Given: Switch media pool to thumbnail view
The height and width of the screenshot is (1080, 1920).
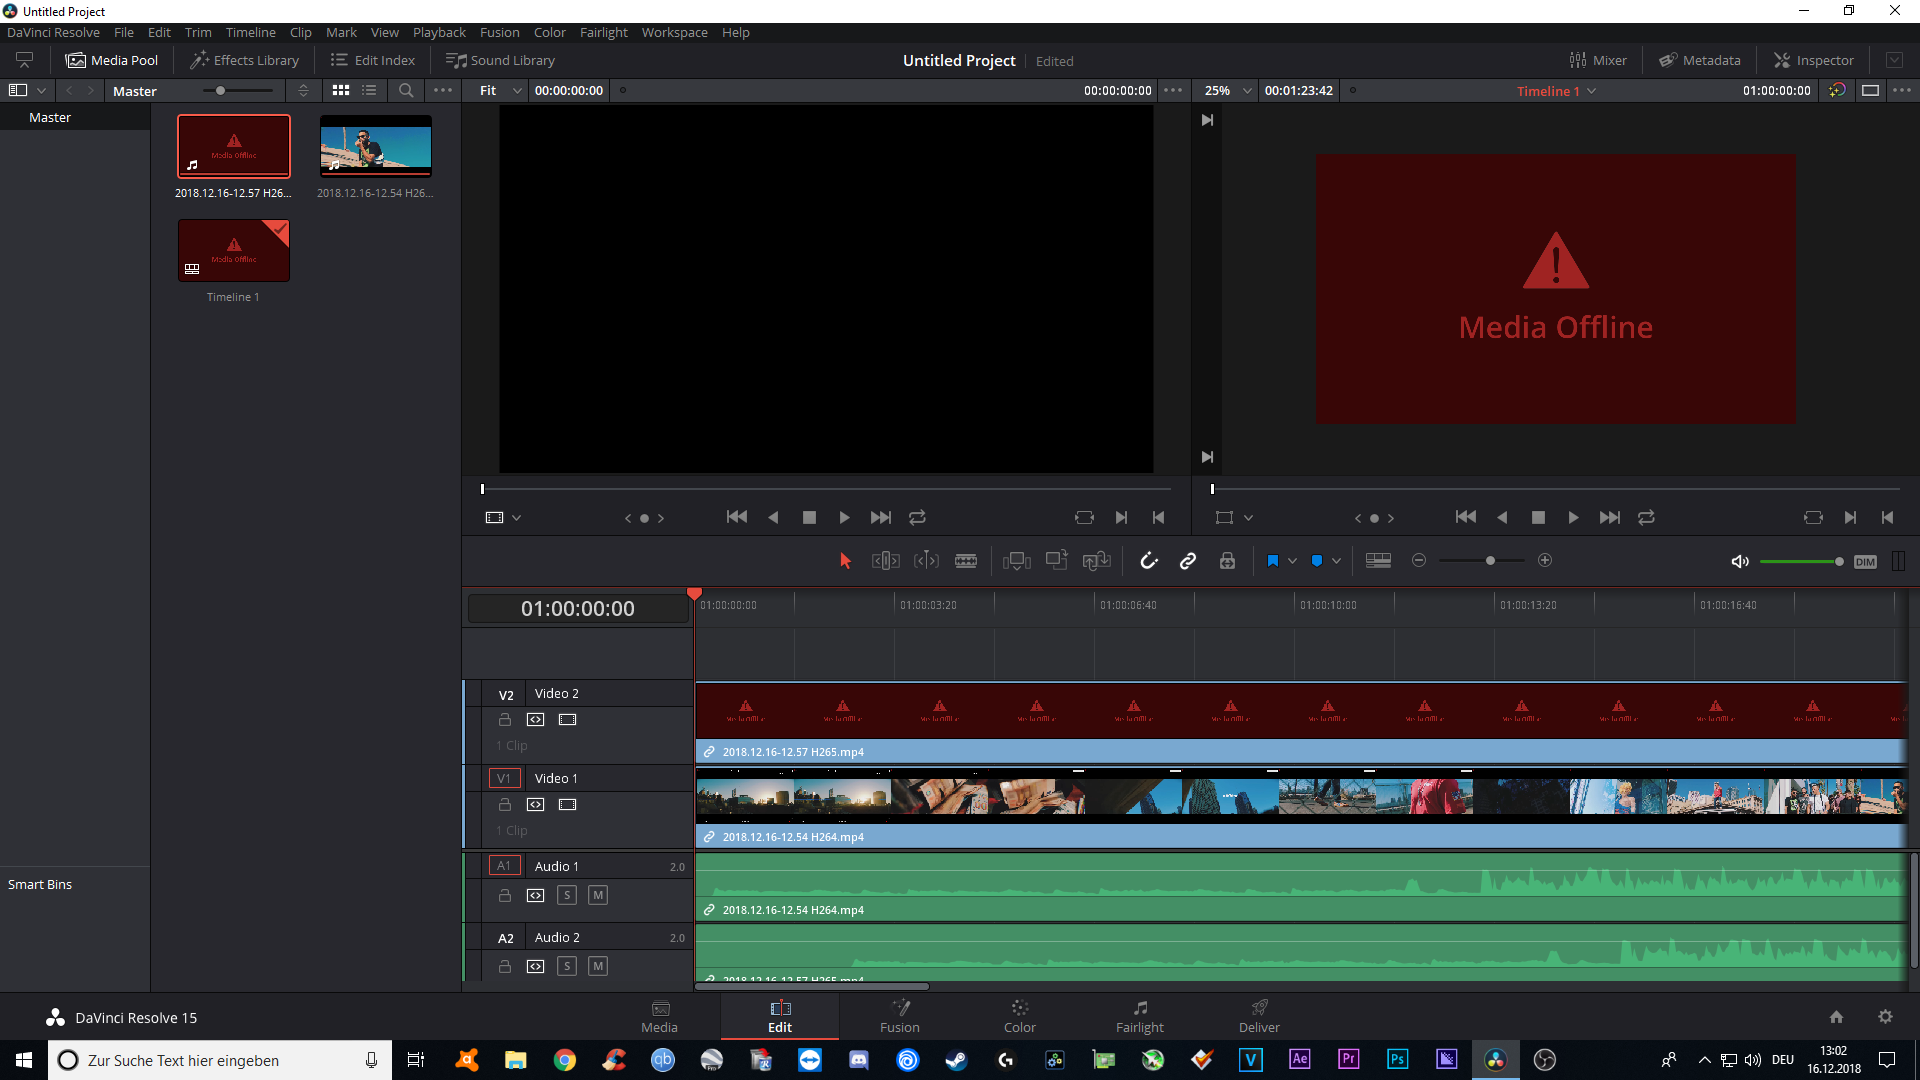Looking at the screenshot, I should point(341,90).
